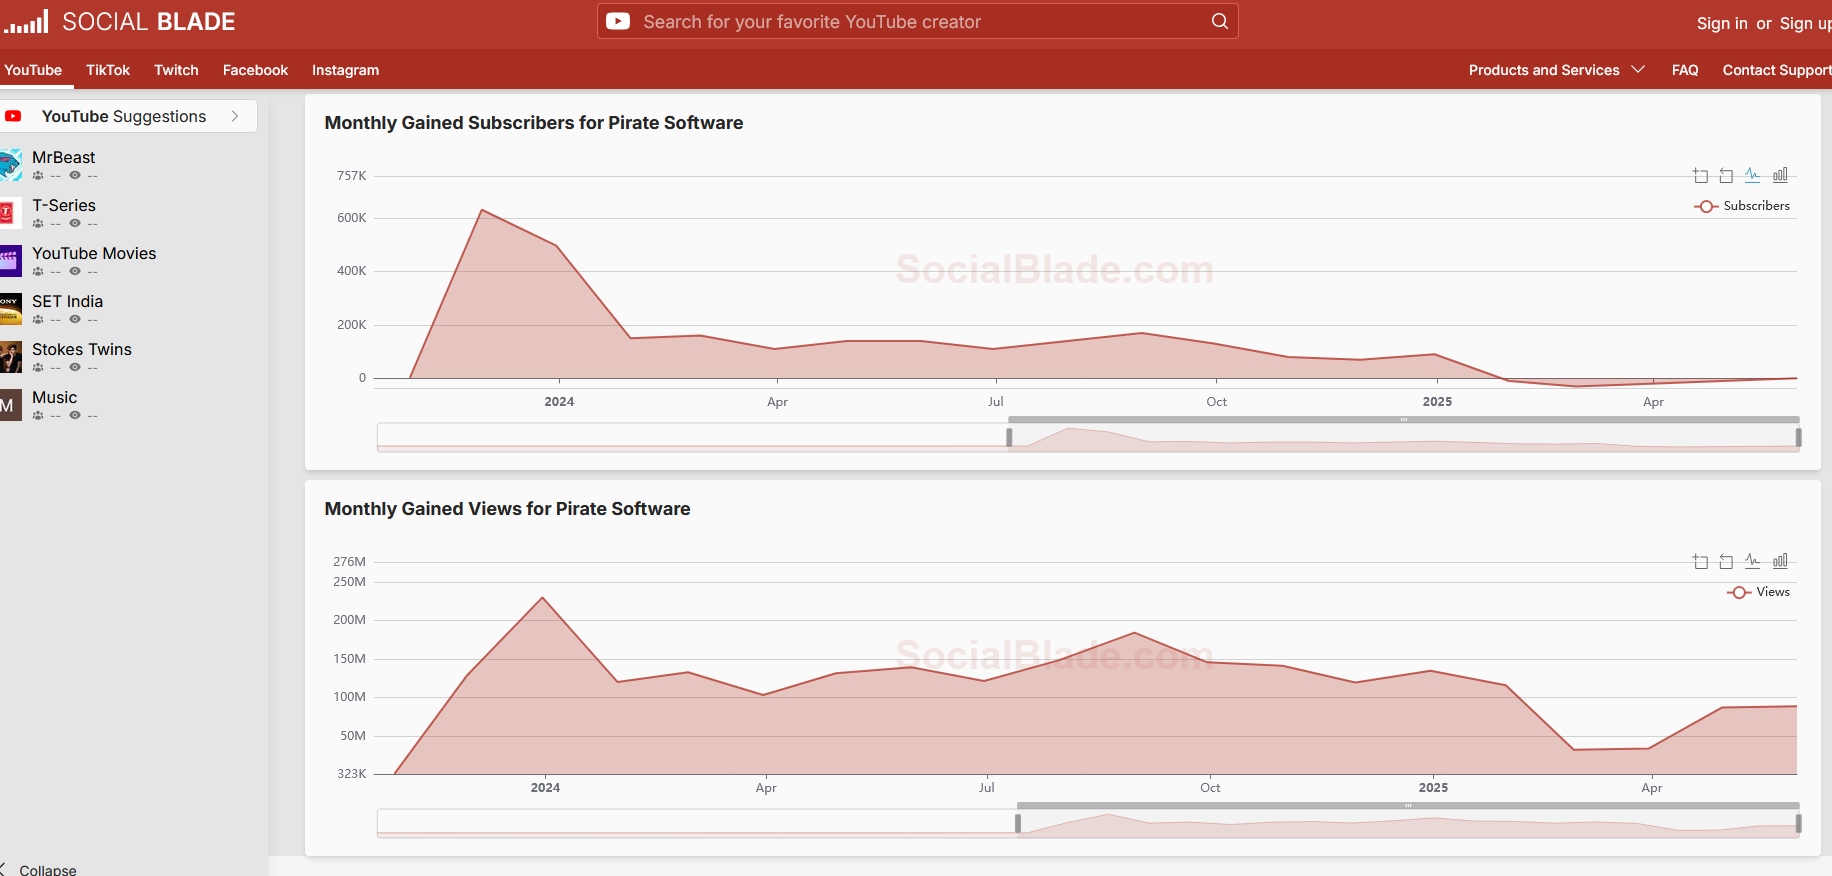1832x876 pixels.
Task: Click the search magnifier icon
Action: tap(1219, 21)
